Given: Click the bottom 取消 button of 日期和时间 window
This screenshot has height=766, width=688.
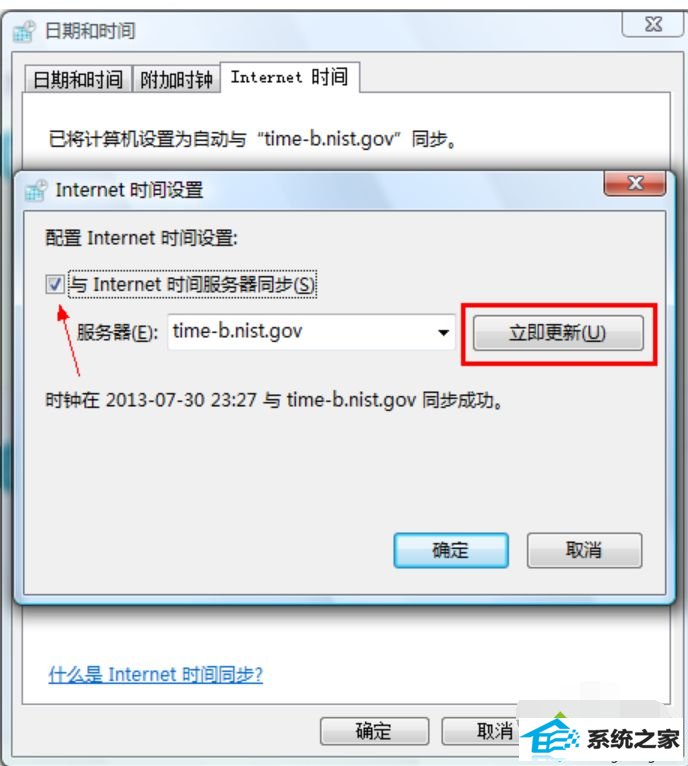Looking at the screenshot, I should [x=494, y=731].
